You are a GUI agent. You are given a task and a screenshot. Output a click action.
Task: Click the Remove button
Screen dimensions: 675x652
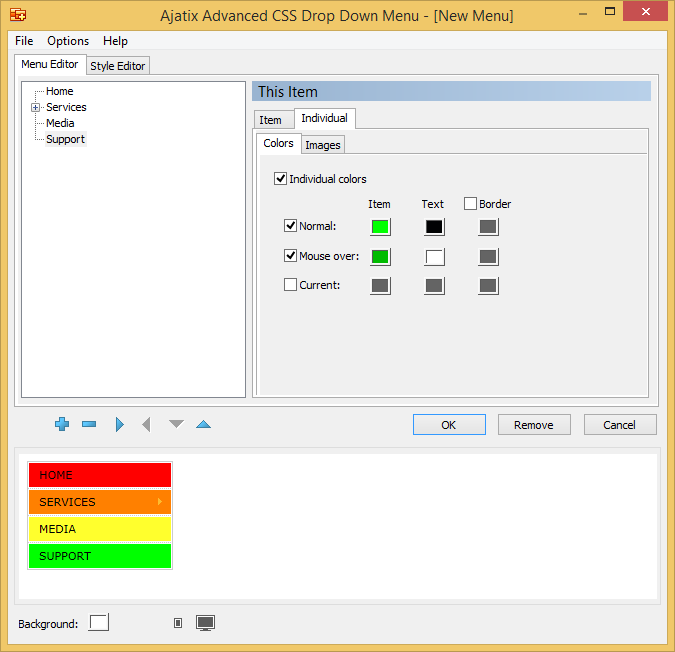pos(534,425)
